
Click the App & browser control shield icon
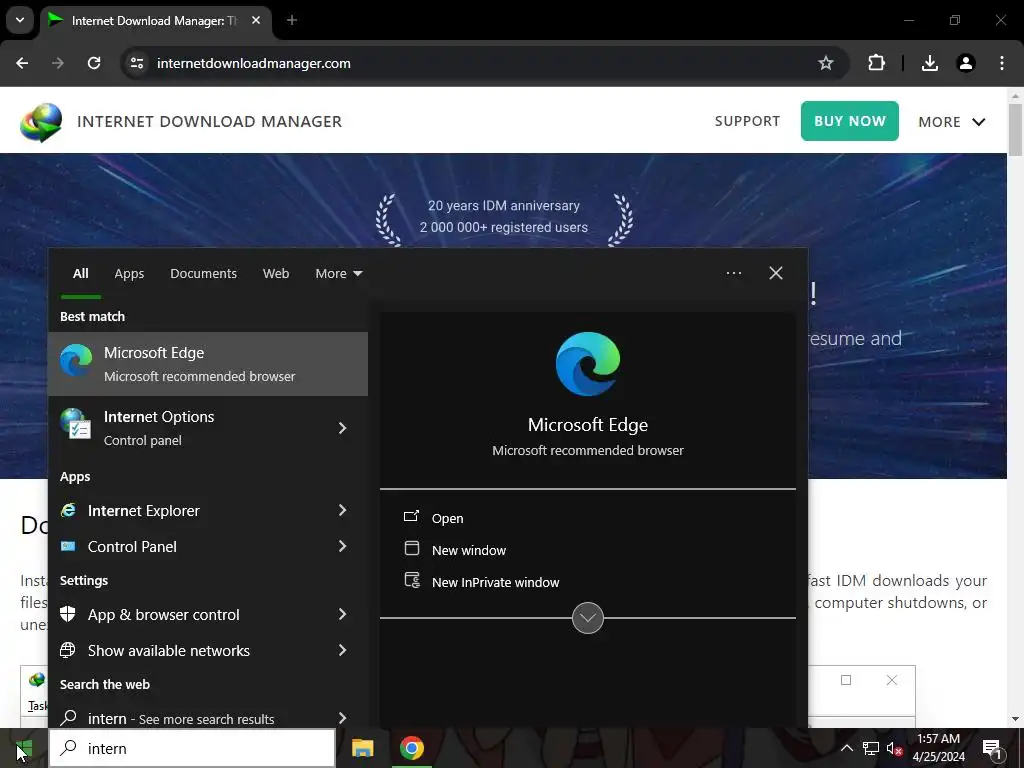pos(68,614)
